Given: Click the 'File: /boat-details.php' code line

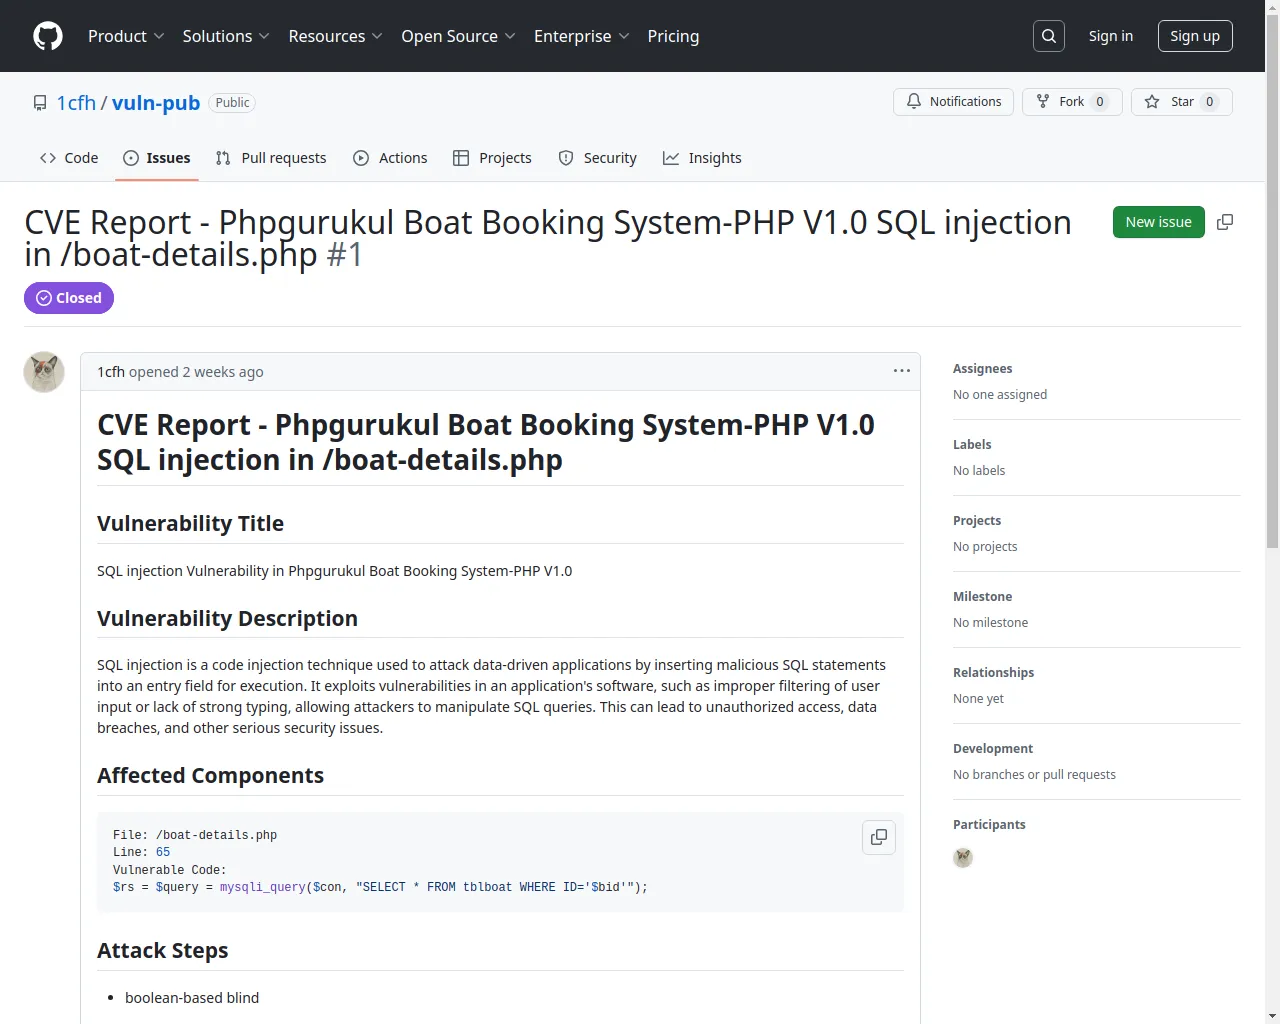Looking at the screenshot, I should [x=195, y=835].
